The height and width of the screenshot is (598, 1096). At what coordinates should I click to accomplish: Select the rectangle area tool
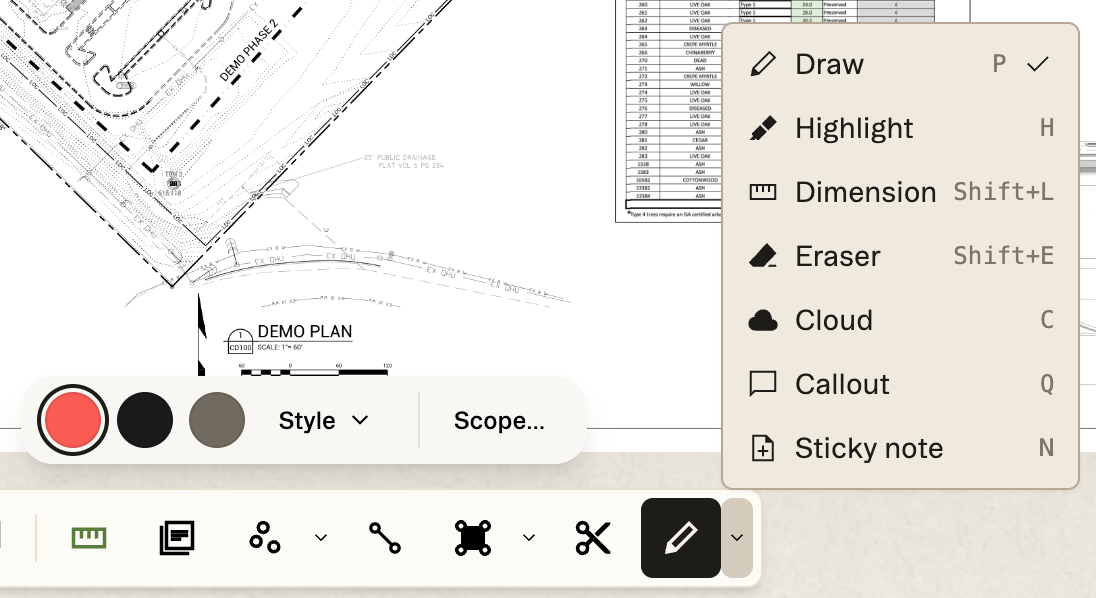coord(473,538)
